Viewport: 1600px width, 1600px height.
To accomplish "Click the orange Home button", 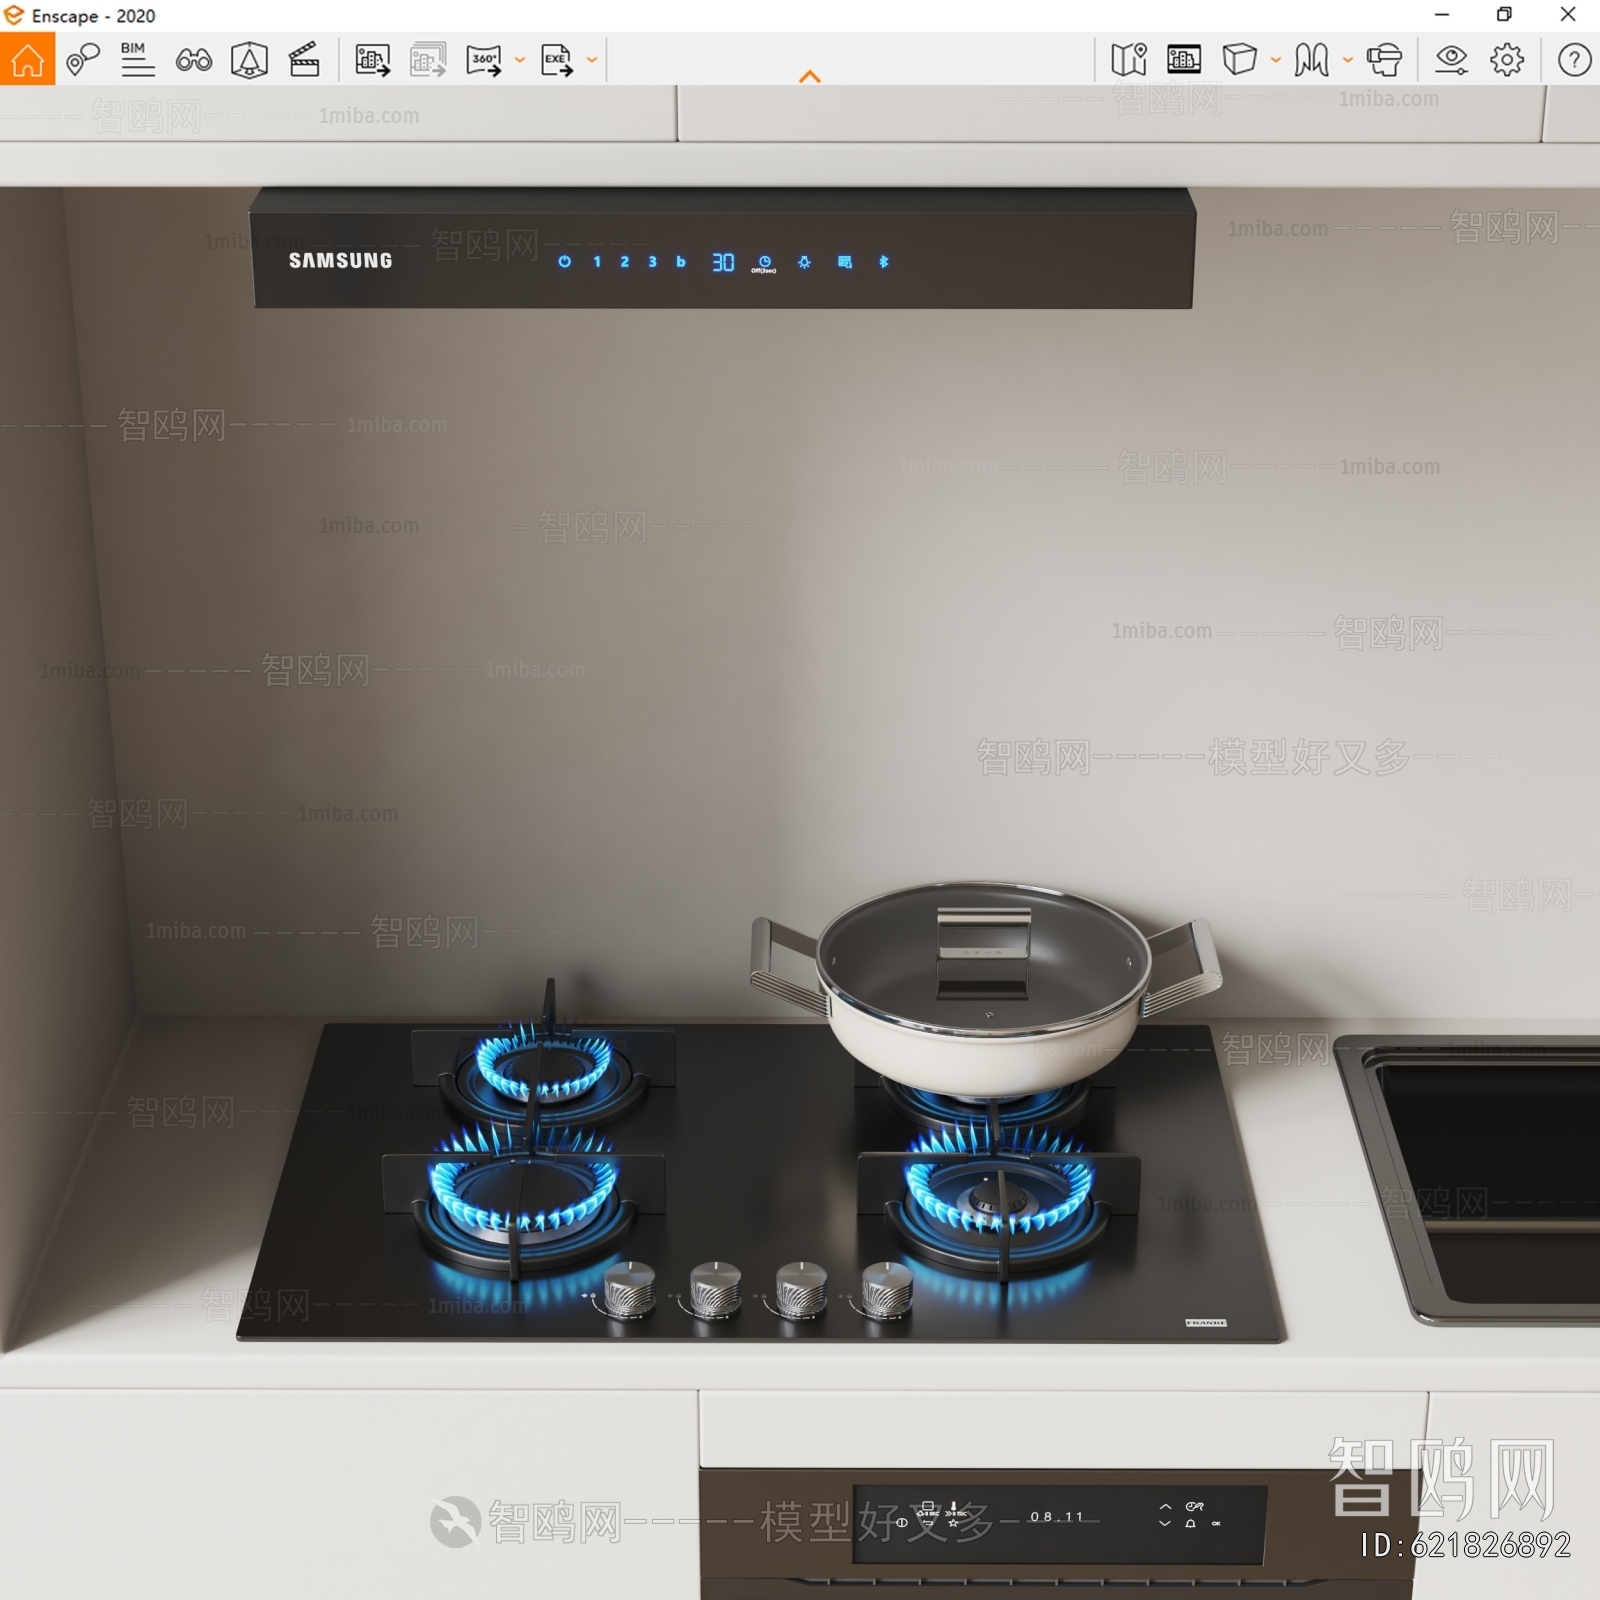I will pyautogui.click(x=27, y=60).
